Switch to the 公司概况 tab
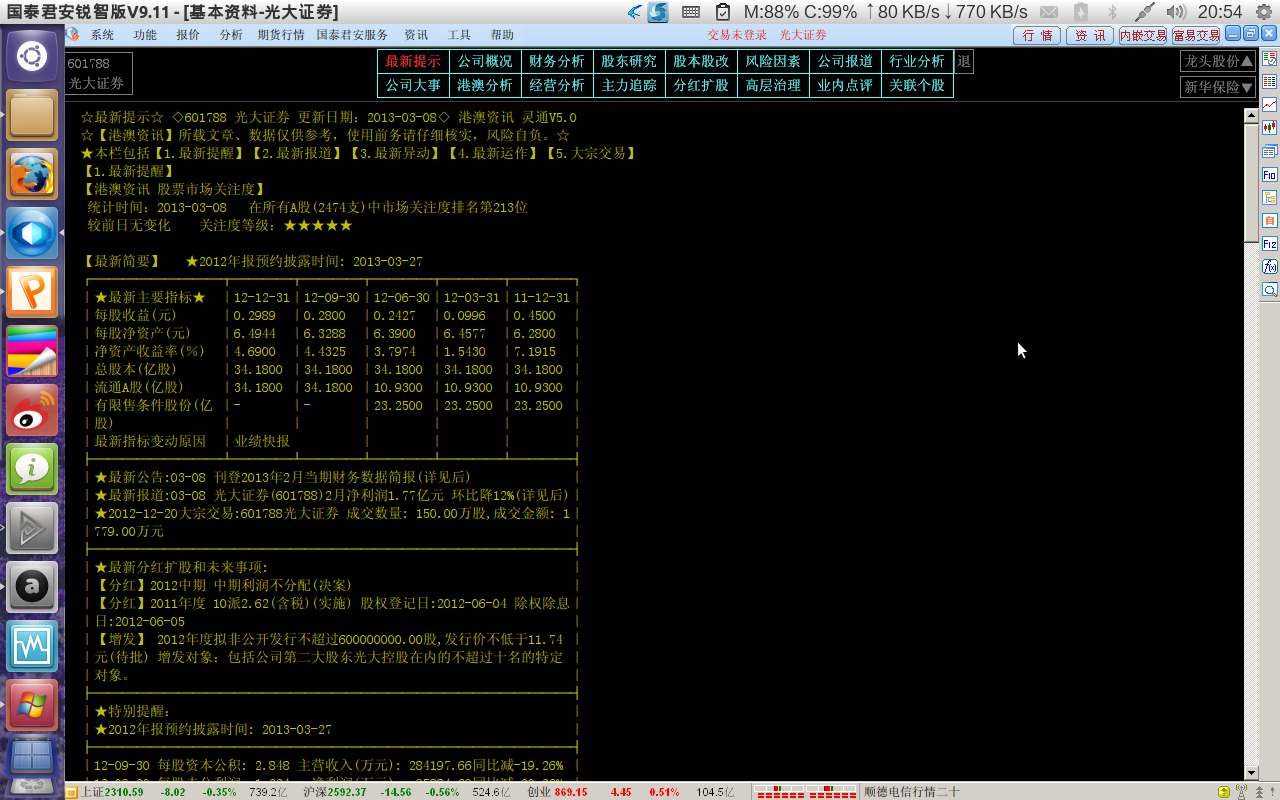1280x800 pixels. (485, 62)
